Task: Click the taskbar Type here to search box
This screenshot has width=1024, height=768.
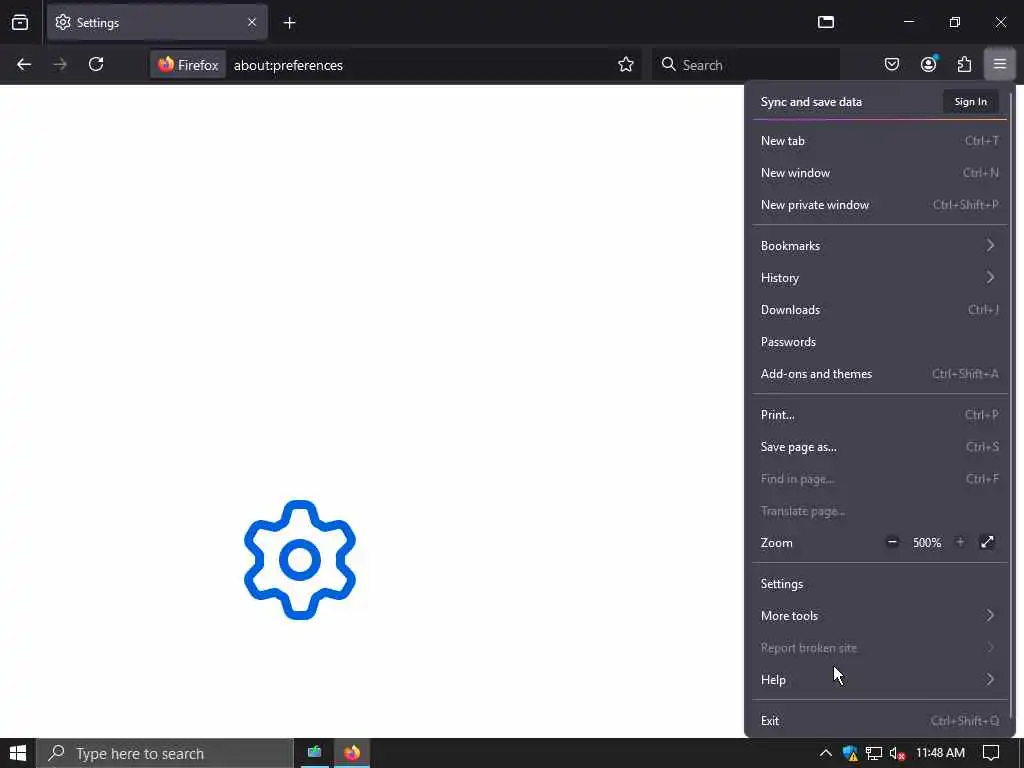Action: tap(165, 753)
